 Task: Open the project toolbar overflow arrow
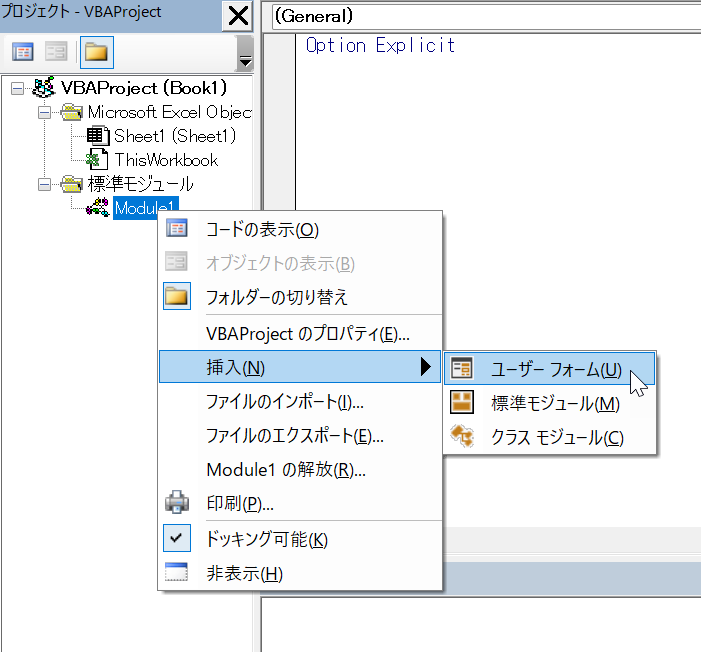coord(245,54)
